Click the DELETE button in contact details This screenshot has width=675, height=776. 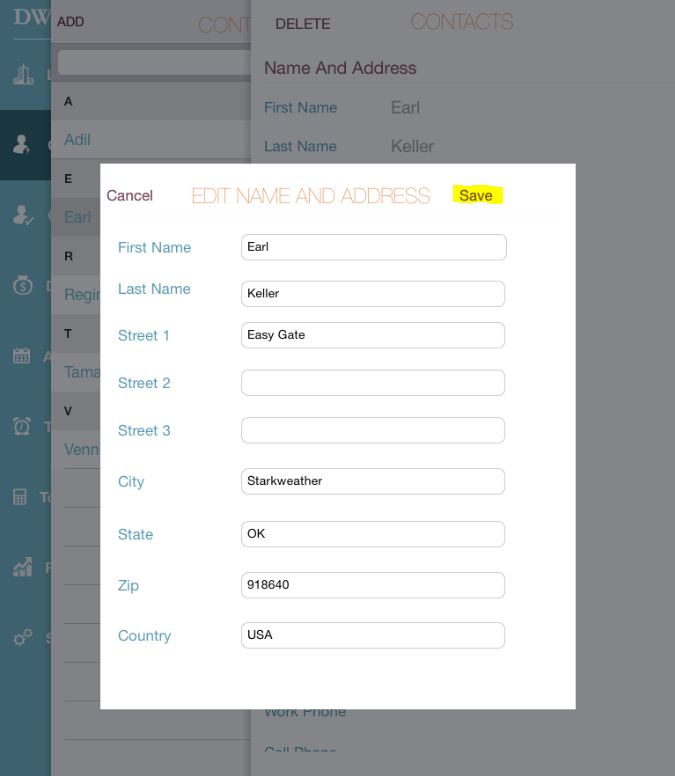302,24
